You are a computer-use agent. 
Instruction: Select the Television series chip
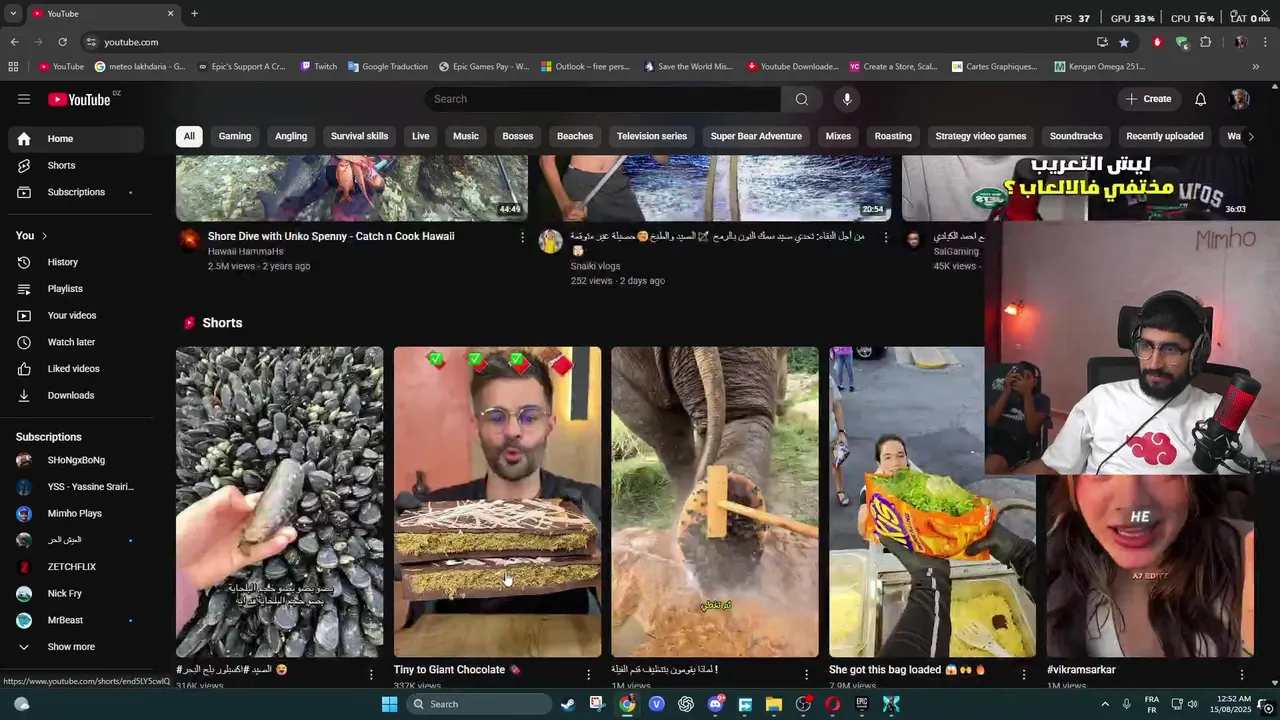(652, 136)
